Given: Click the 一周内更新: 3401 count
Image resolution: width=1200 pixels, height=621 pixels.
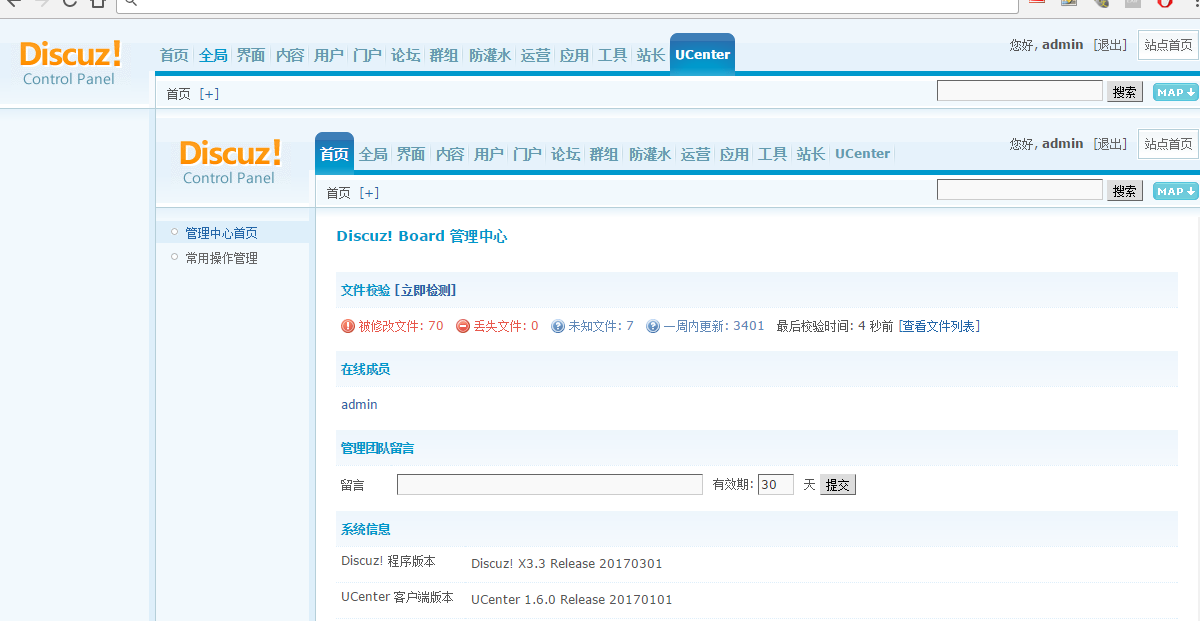Looking at the screenshot, I should pos(714,326).
